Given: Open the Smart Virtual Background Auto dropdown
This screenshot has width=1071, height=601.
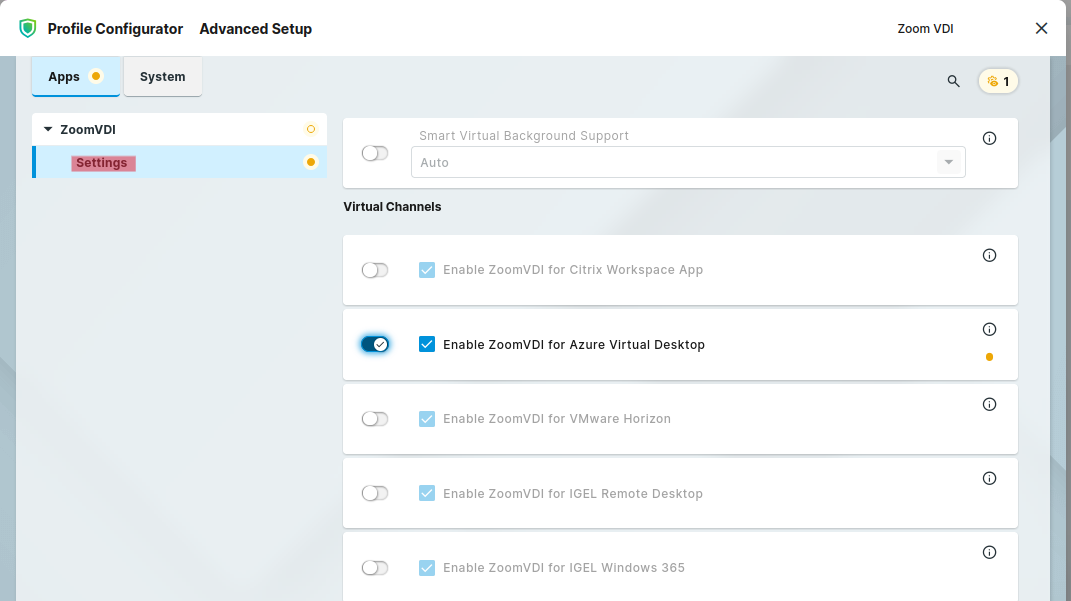Looking at the screenshot, I should pyautogui.click(x=687, y=162).
